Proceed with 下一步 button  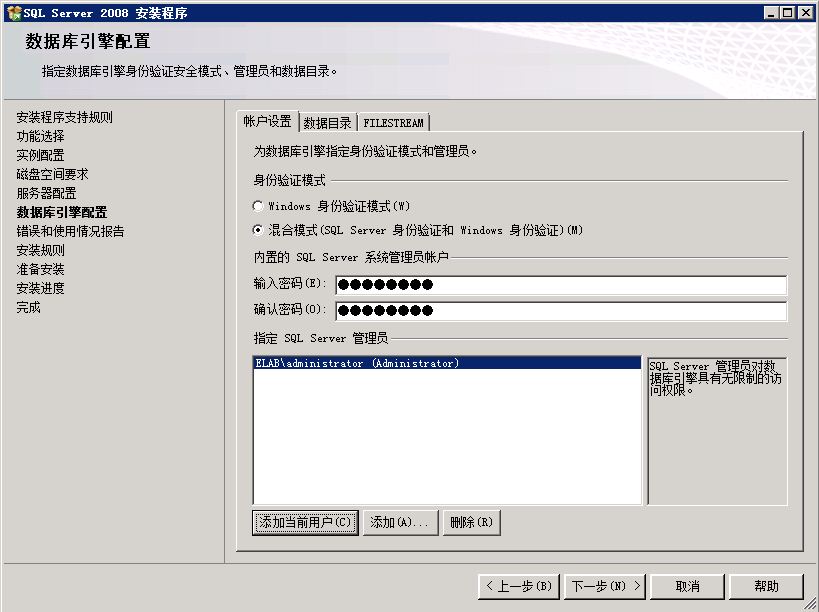click(x=604, y=586)
